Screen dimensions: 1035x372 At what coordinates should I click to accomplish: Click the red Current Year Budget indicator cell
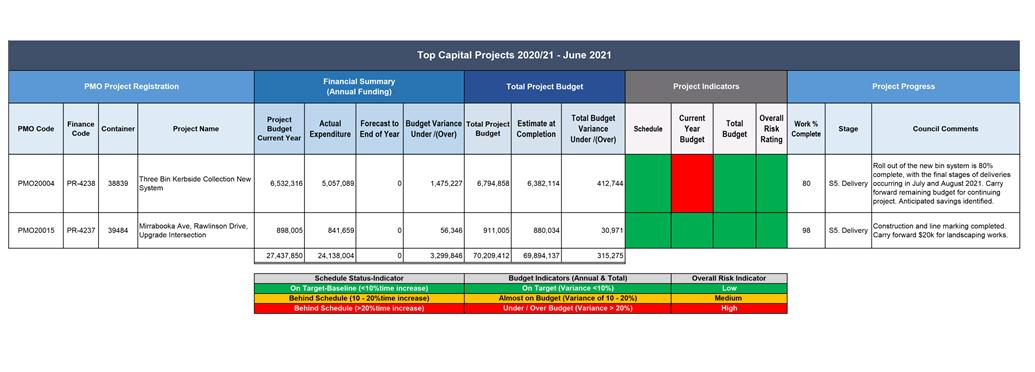click(692, 183)
